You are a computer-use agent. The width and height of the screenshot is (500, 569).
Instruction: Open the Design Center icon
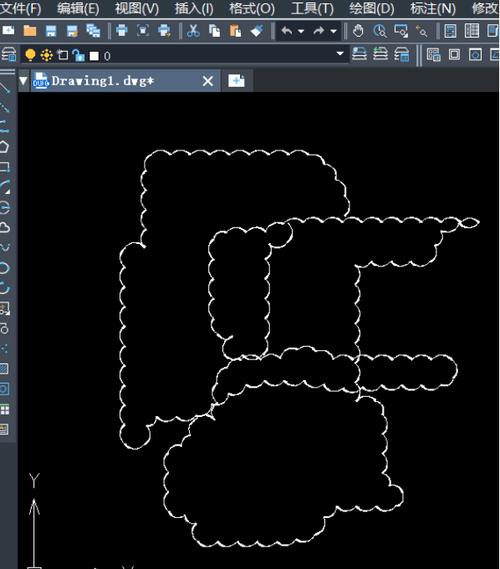tap(472, 31)
